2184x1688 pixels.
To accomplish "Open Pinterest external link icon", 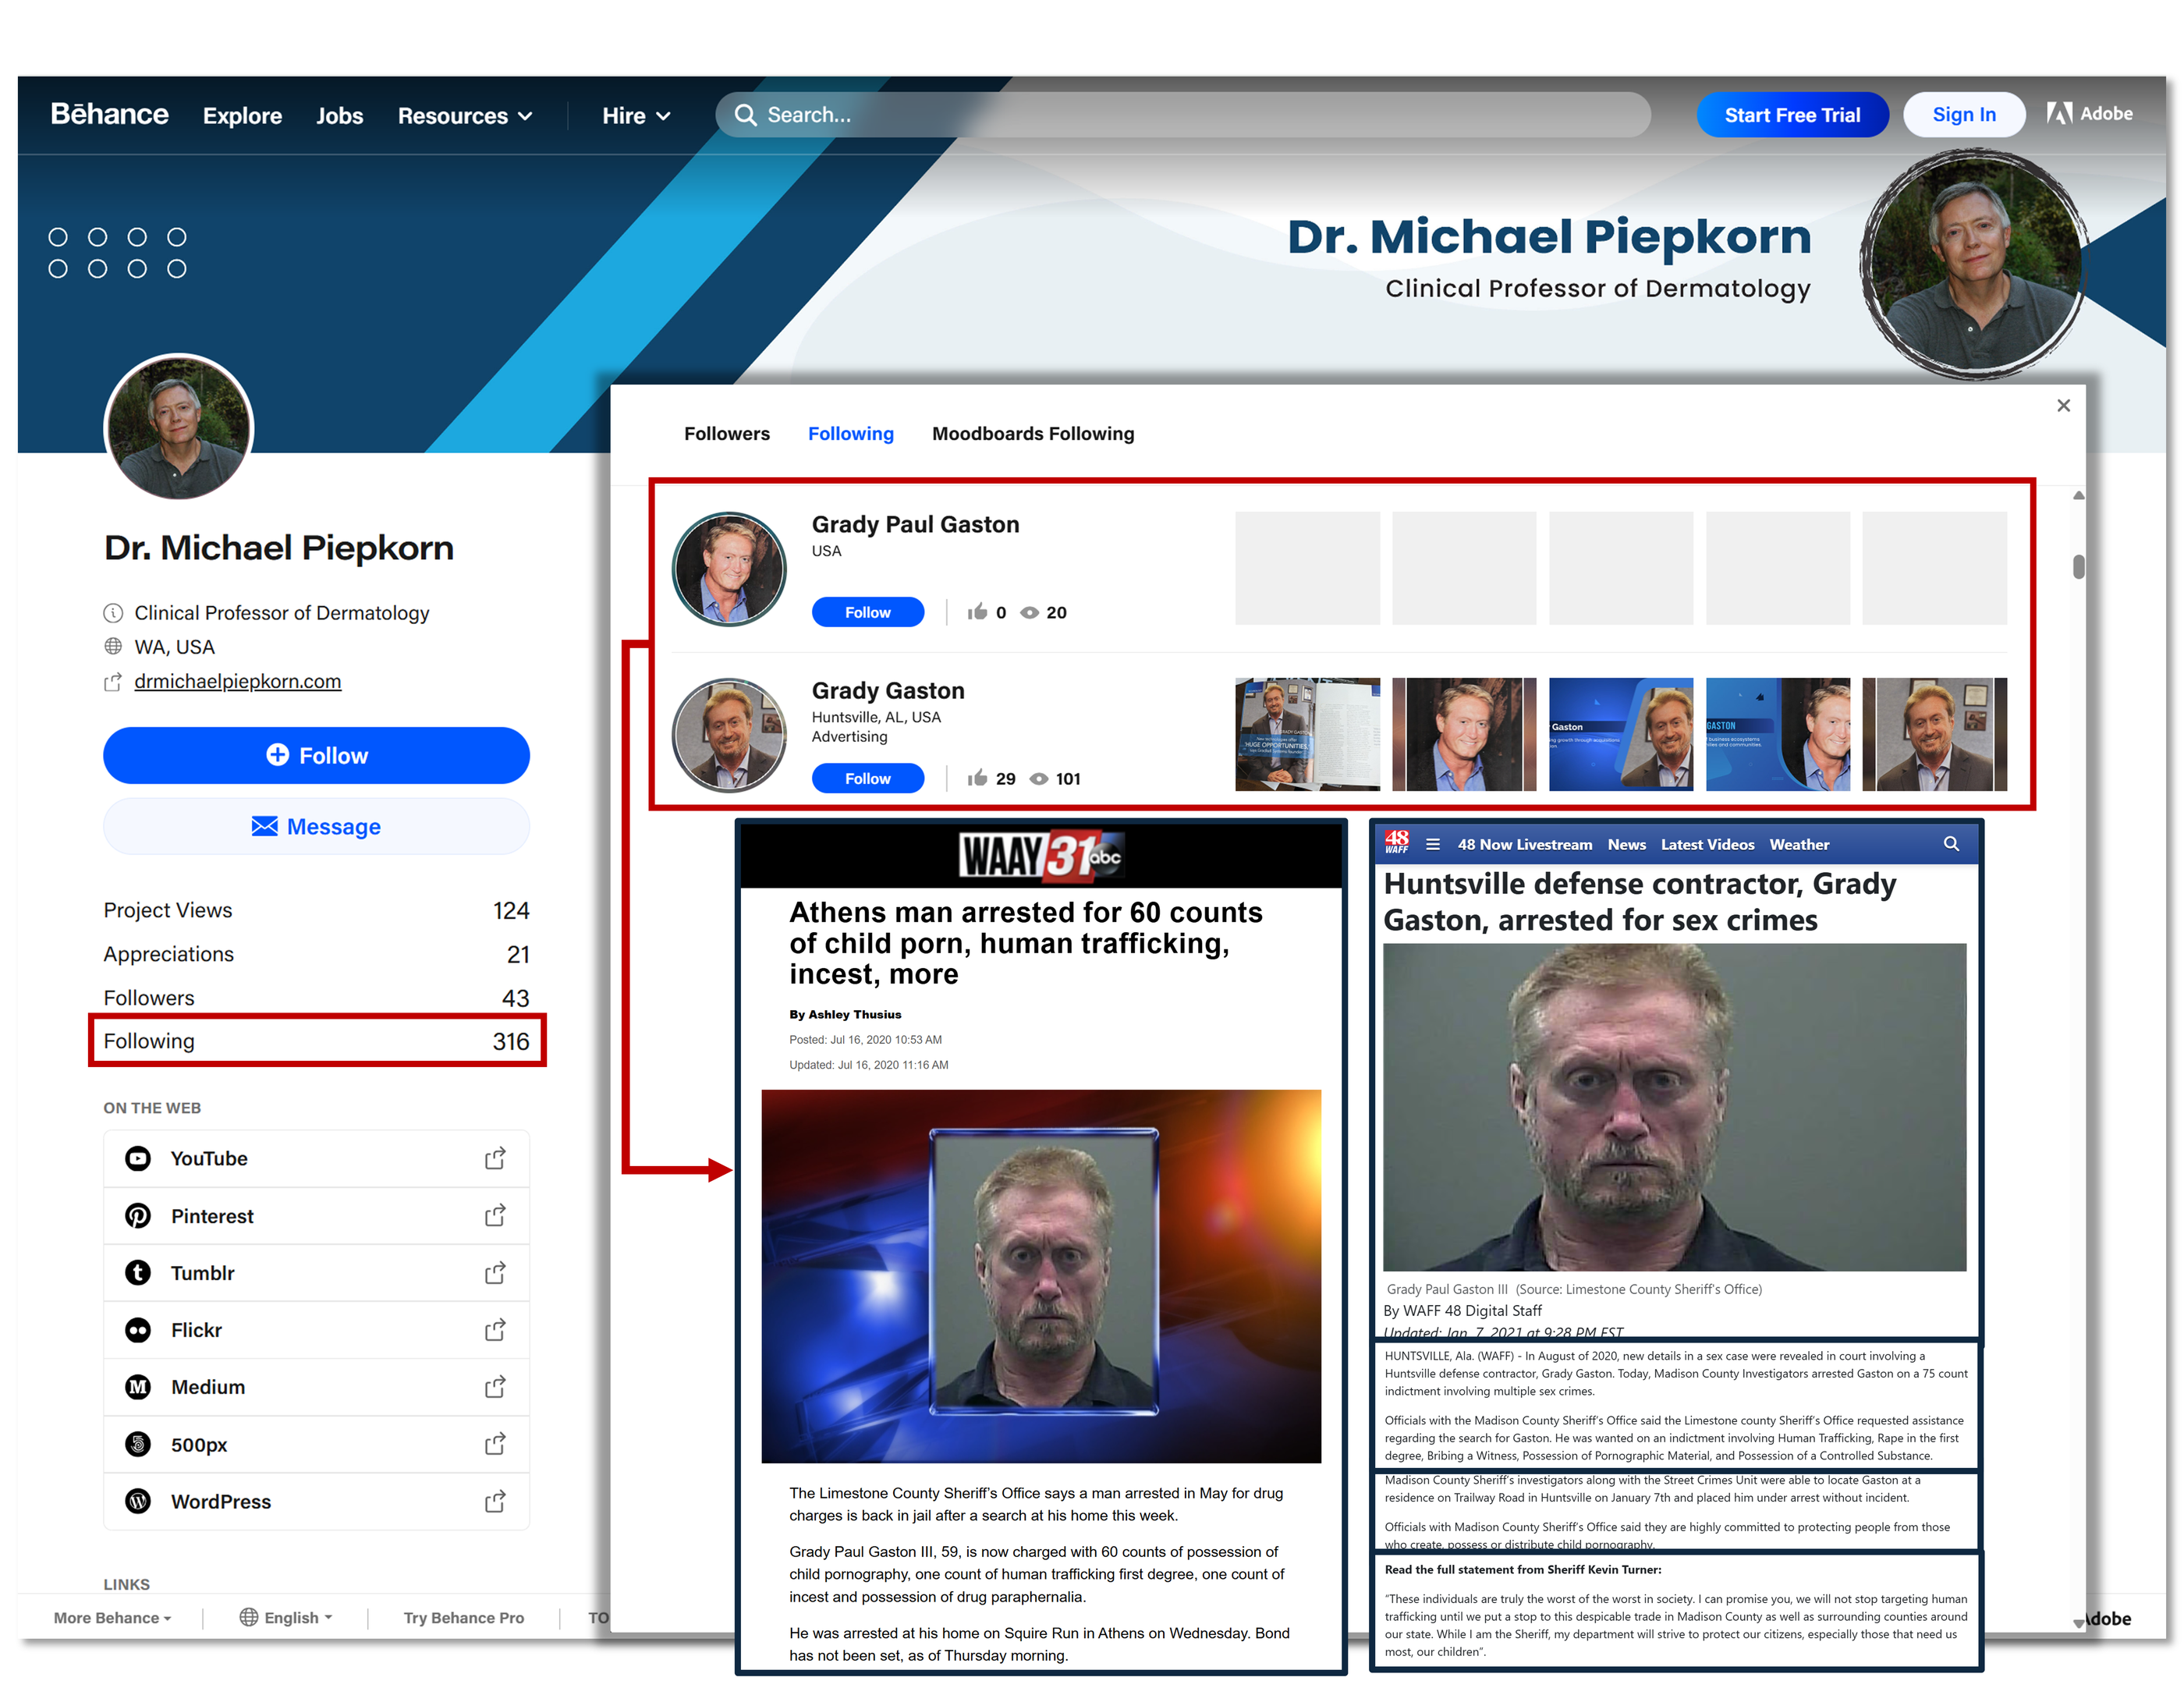I will [495, 1215].
